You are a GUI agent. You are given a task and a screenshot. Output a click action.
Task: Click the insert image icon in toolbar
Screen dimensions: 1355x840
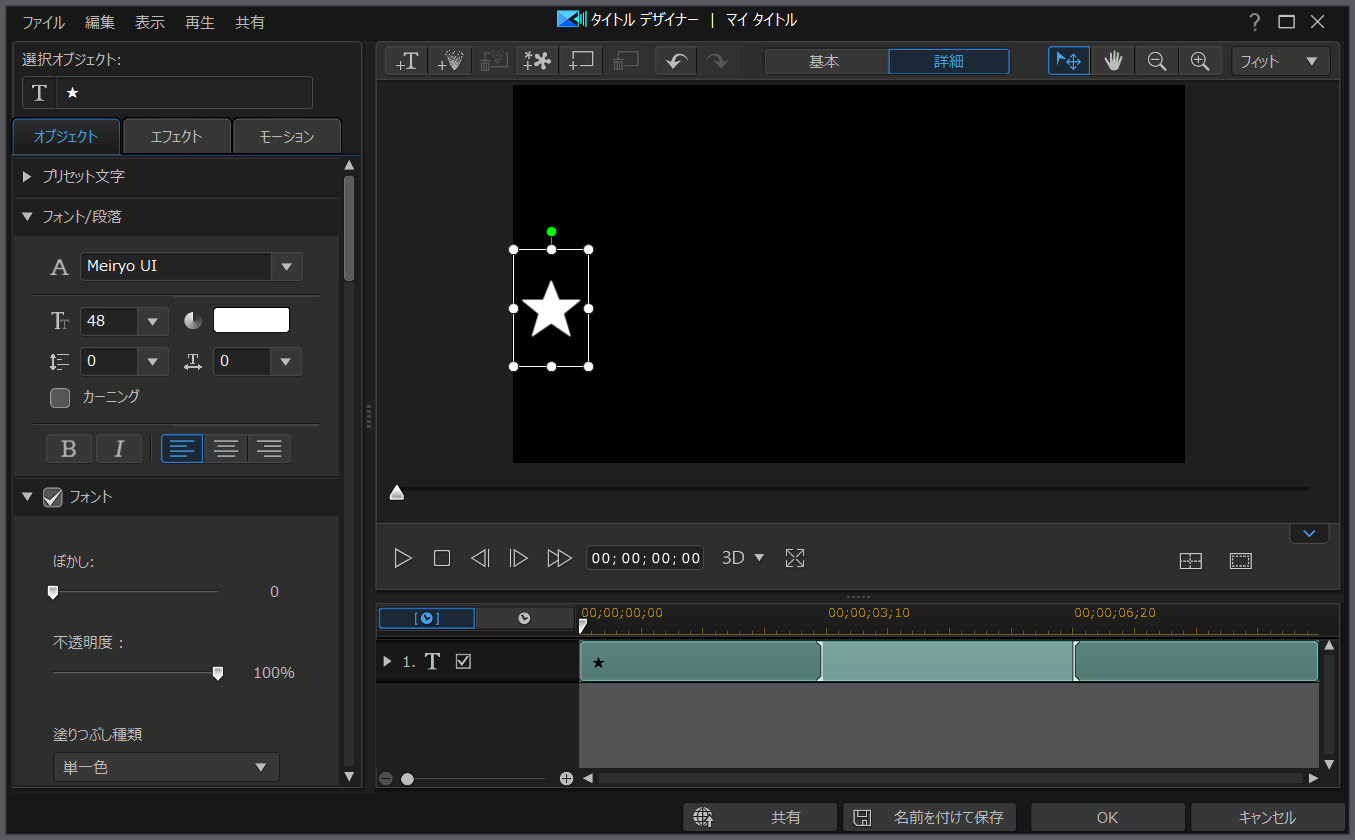[494, 61]
